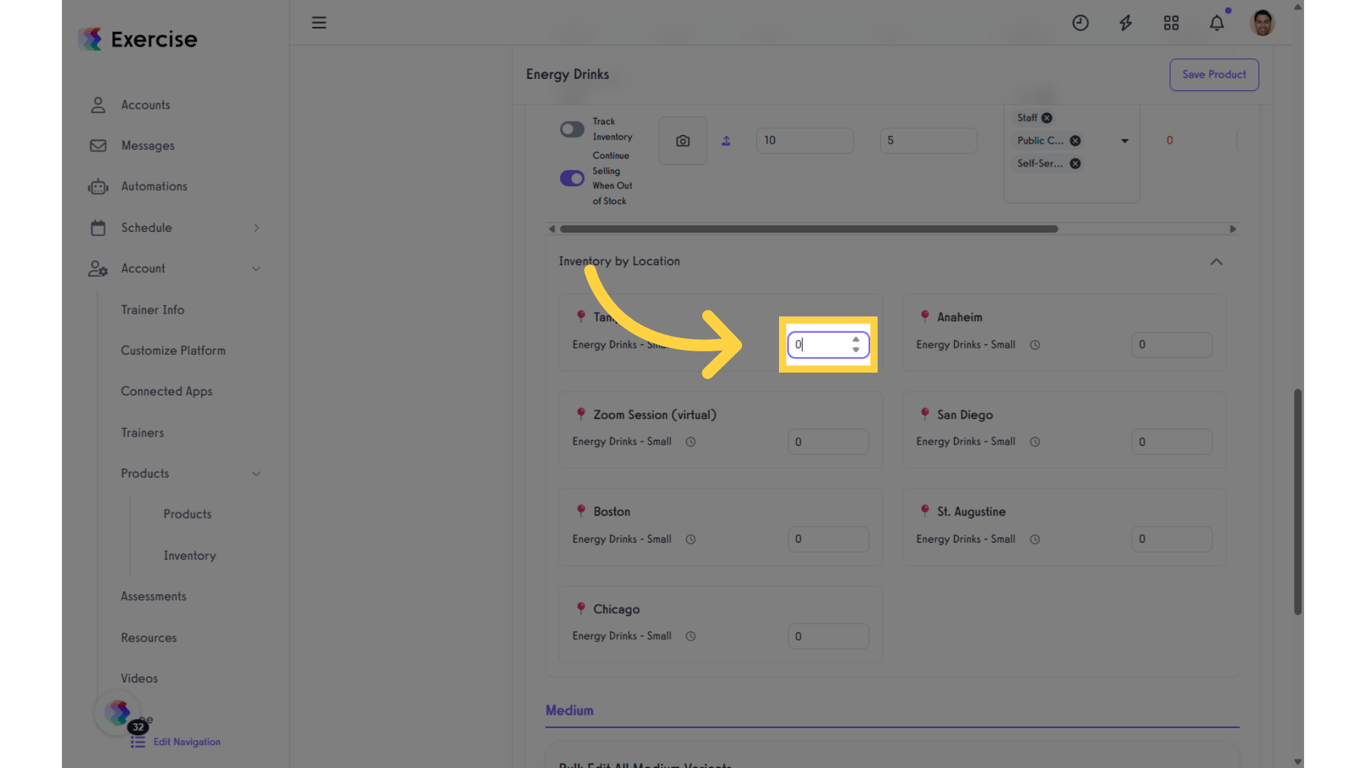This screenshot has width=1366, height=768.
Task: Open the Edit Navigation link
Action: tap(187, 741)
